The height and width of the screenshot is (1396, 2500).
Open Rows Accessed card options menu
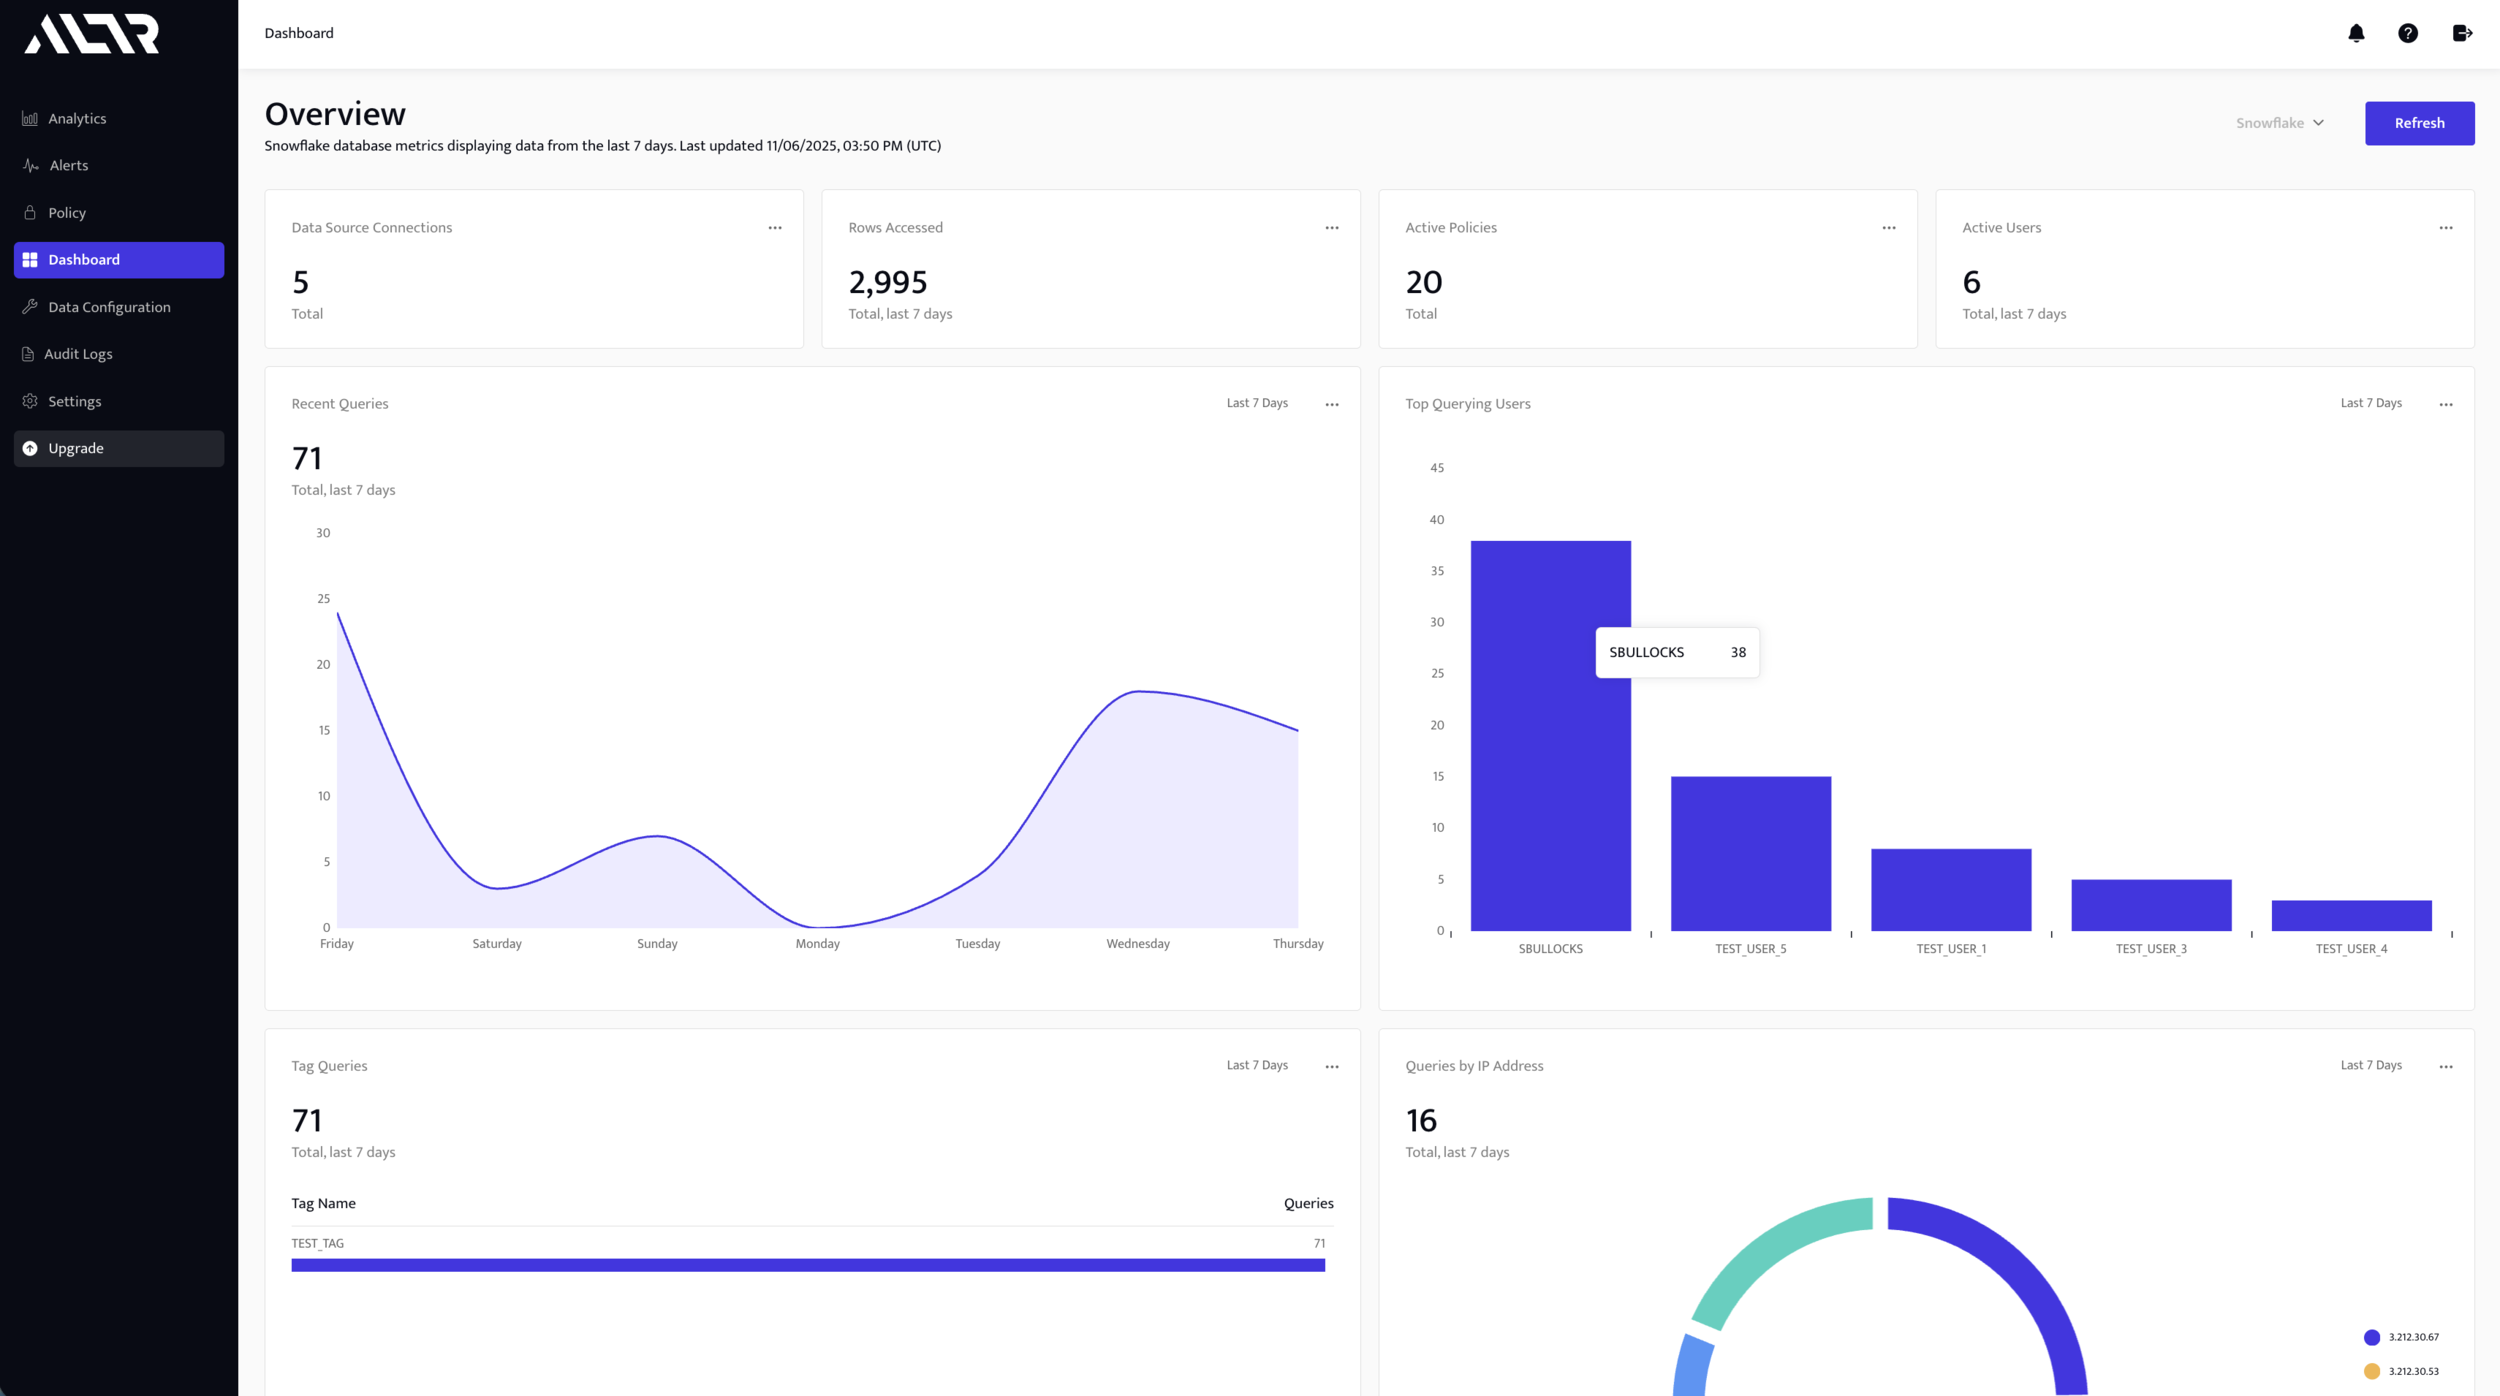(1332, 228)
